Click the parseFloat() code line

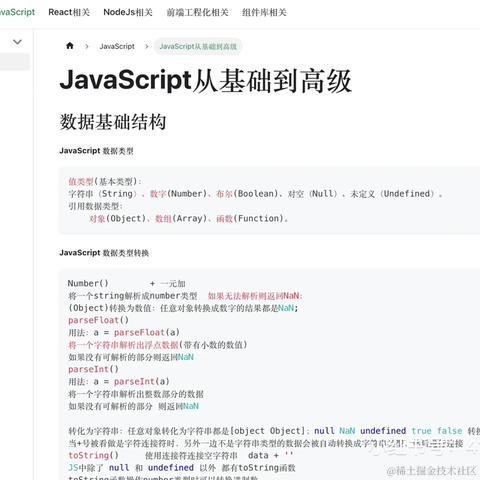coord(98,320)
